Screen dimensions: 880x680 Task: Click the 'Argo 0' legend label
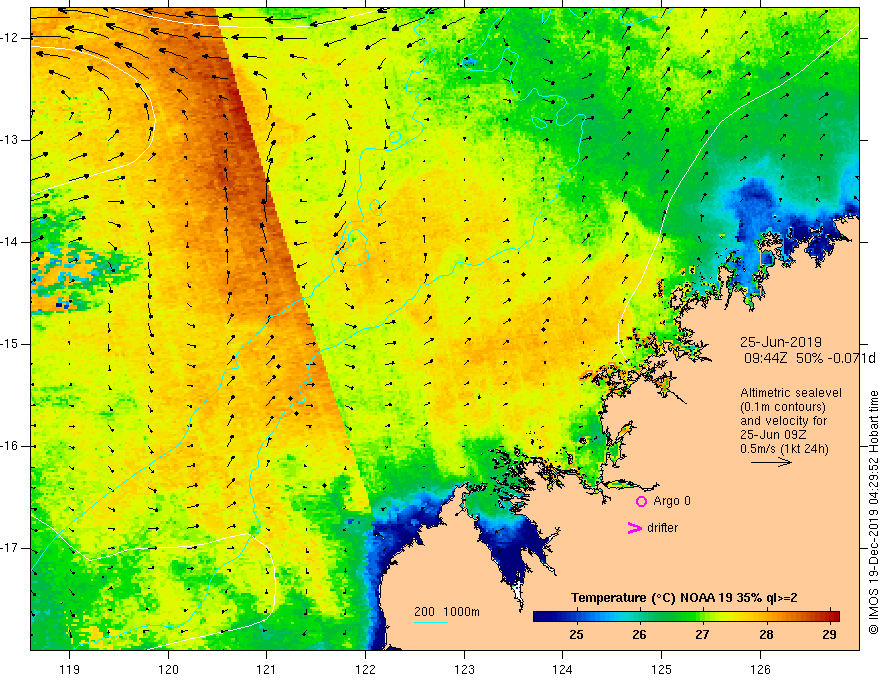[672, 501]
